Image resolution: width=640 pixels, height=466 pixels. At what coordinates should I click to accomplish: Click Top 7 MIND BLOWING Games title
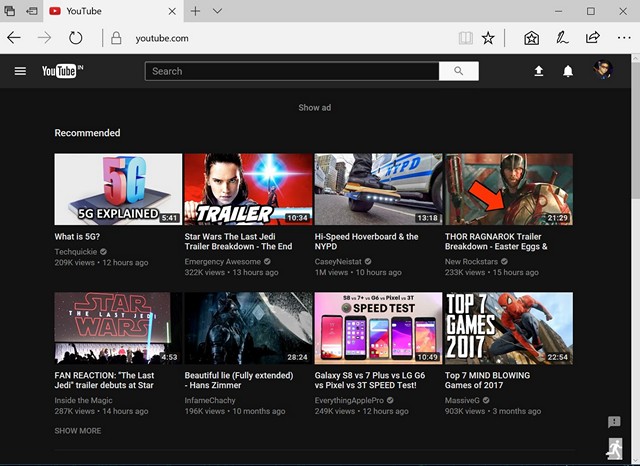point(487,380)
